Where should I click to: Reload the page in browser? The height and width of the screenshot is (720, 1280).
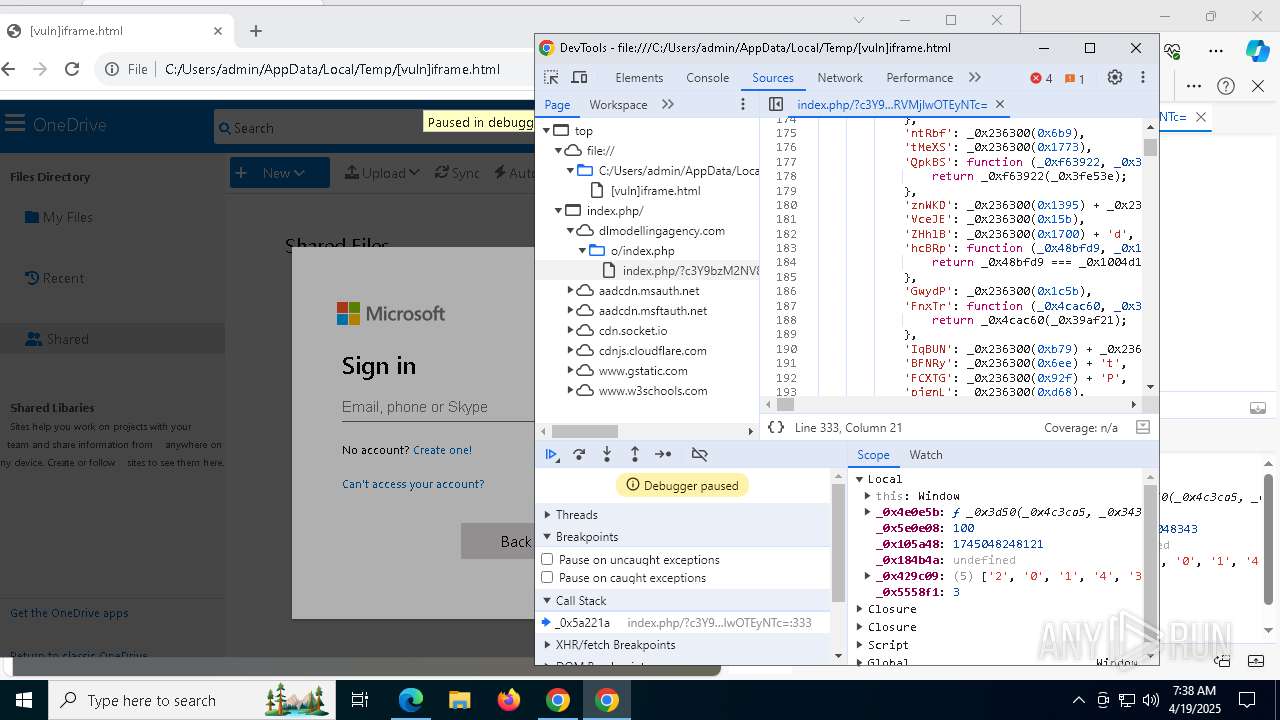(x=72, y=69)
